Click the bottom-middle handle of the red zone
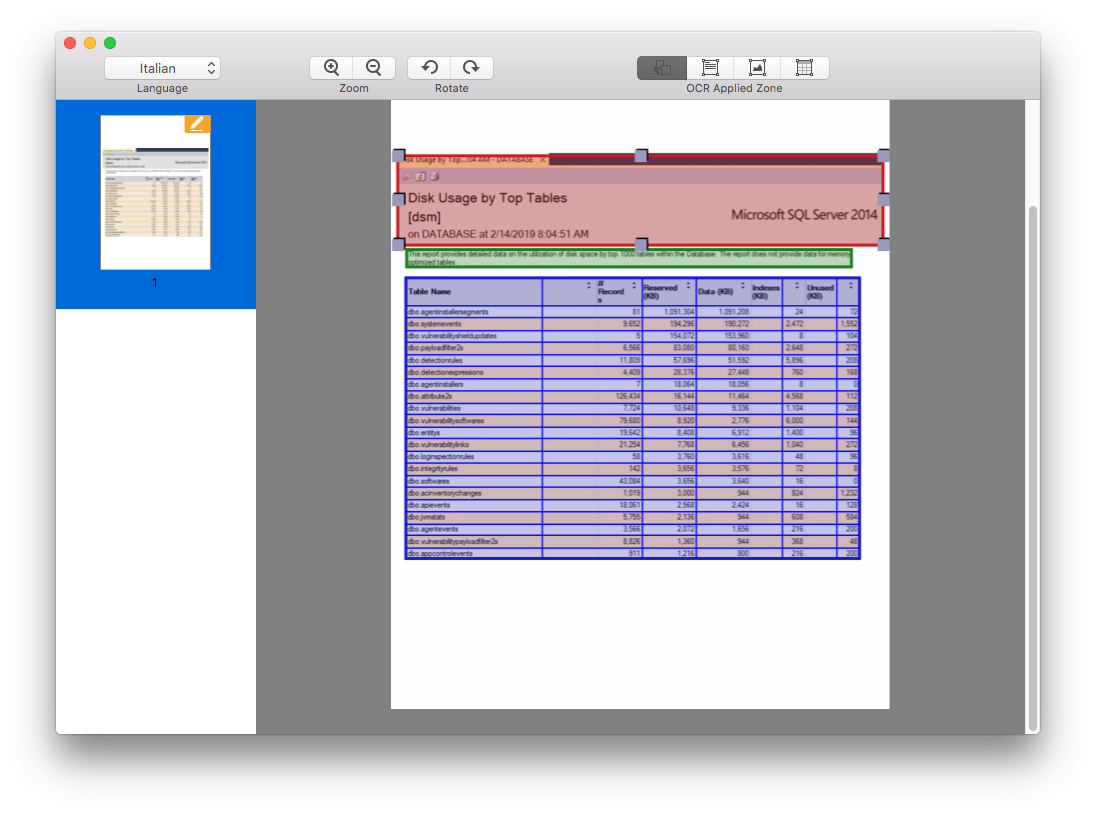The image size is (1096, 814). (x=641, y=244)
